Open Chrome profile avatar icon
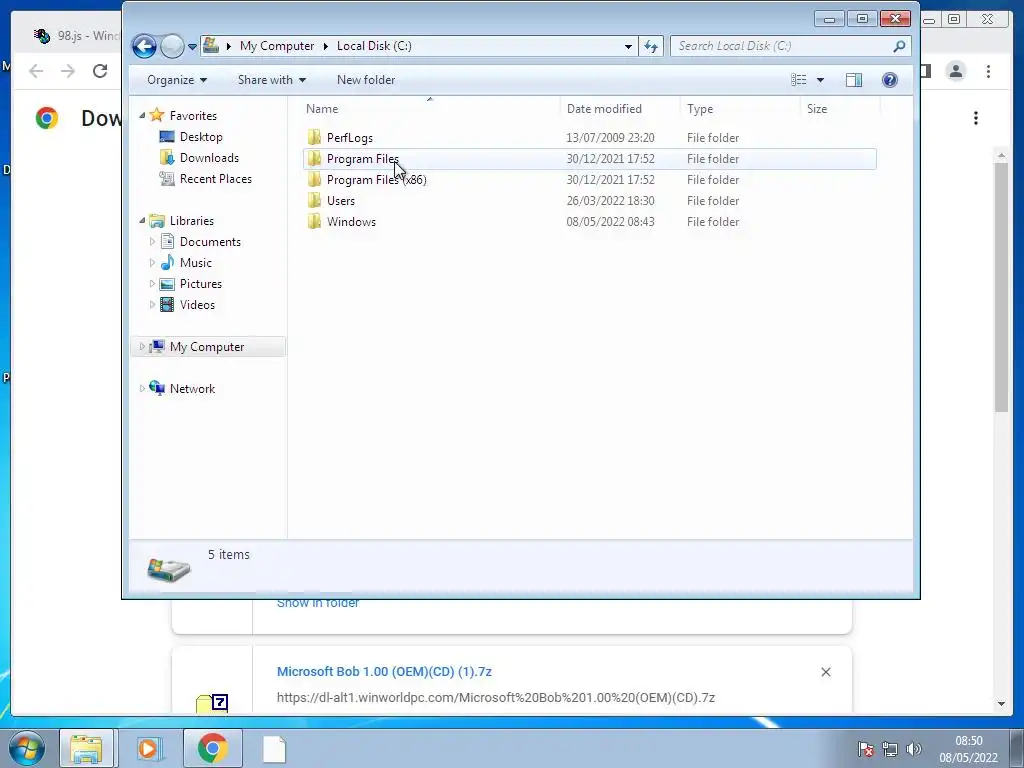 pyautogui.click(x=956, y=71)
